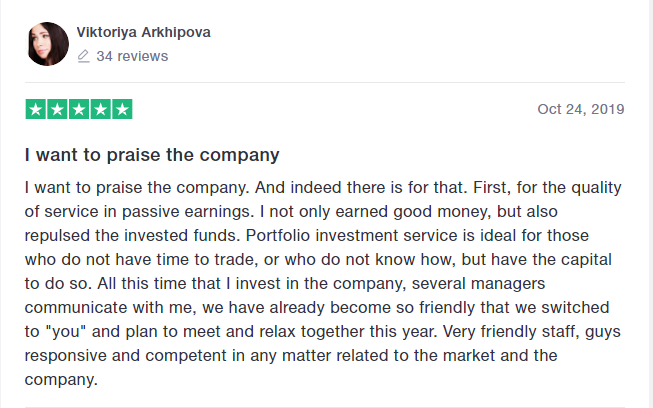653x408 pixels.
Task: Open the 'I want to praise the company' title
Action: [x=152, y=155]
